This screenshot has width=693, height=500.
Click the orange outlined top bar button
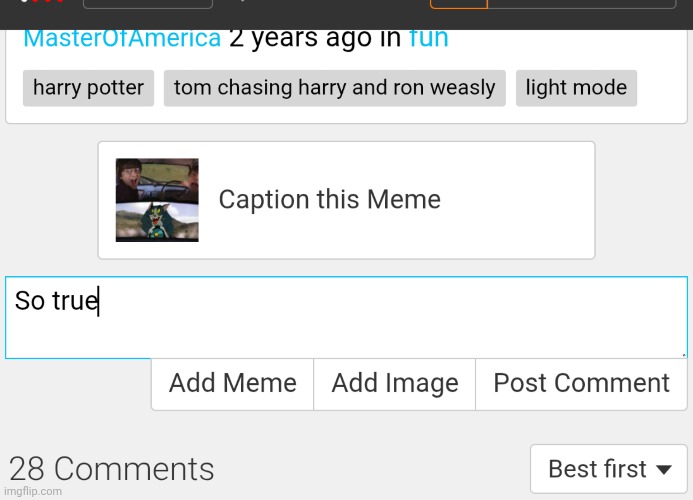459,4
